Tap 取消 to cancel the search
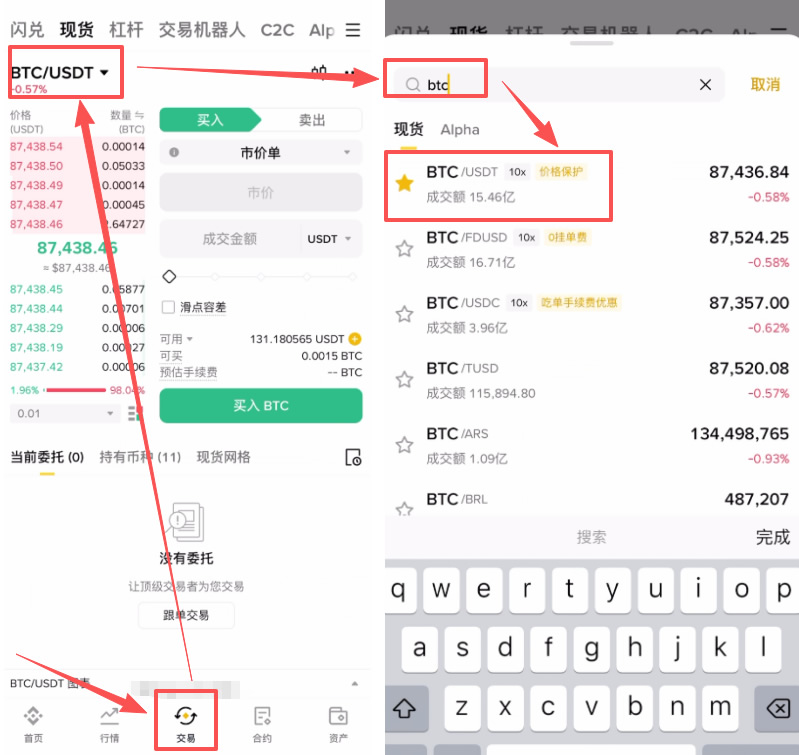The height and width of the screenshot is (755, 799). click(x=765, y=85)
